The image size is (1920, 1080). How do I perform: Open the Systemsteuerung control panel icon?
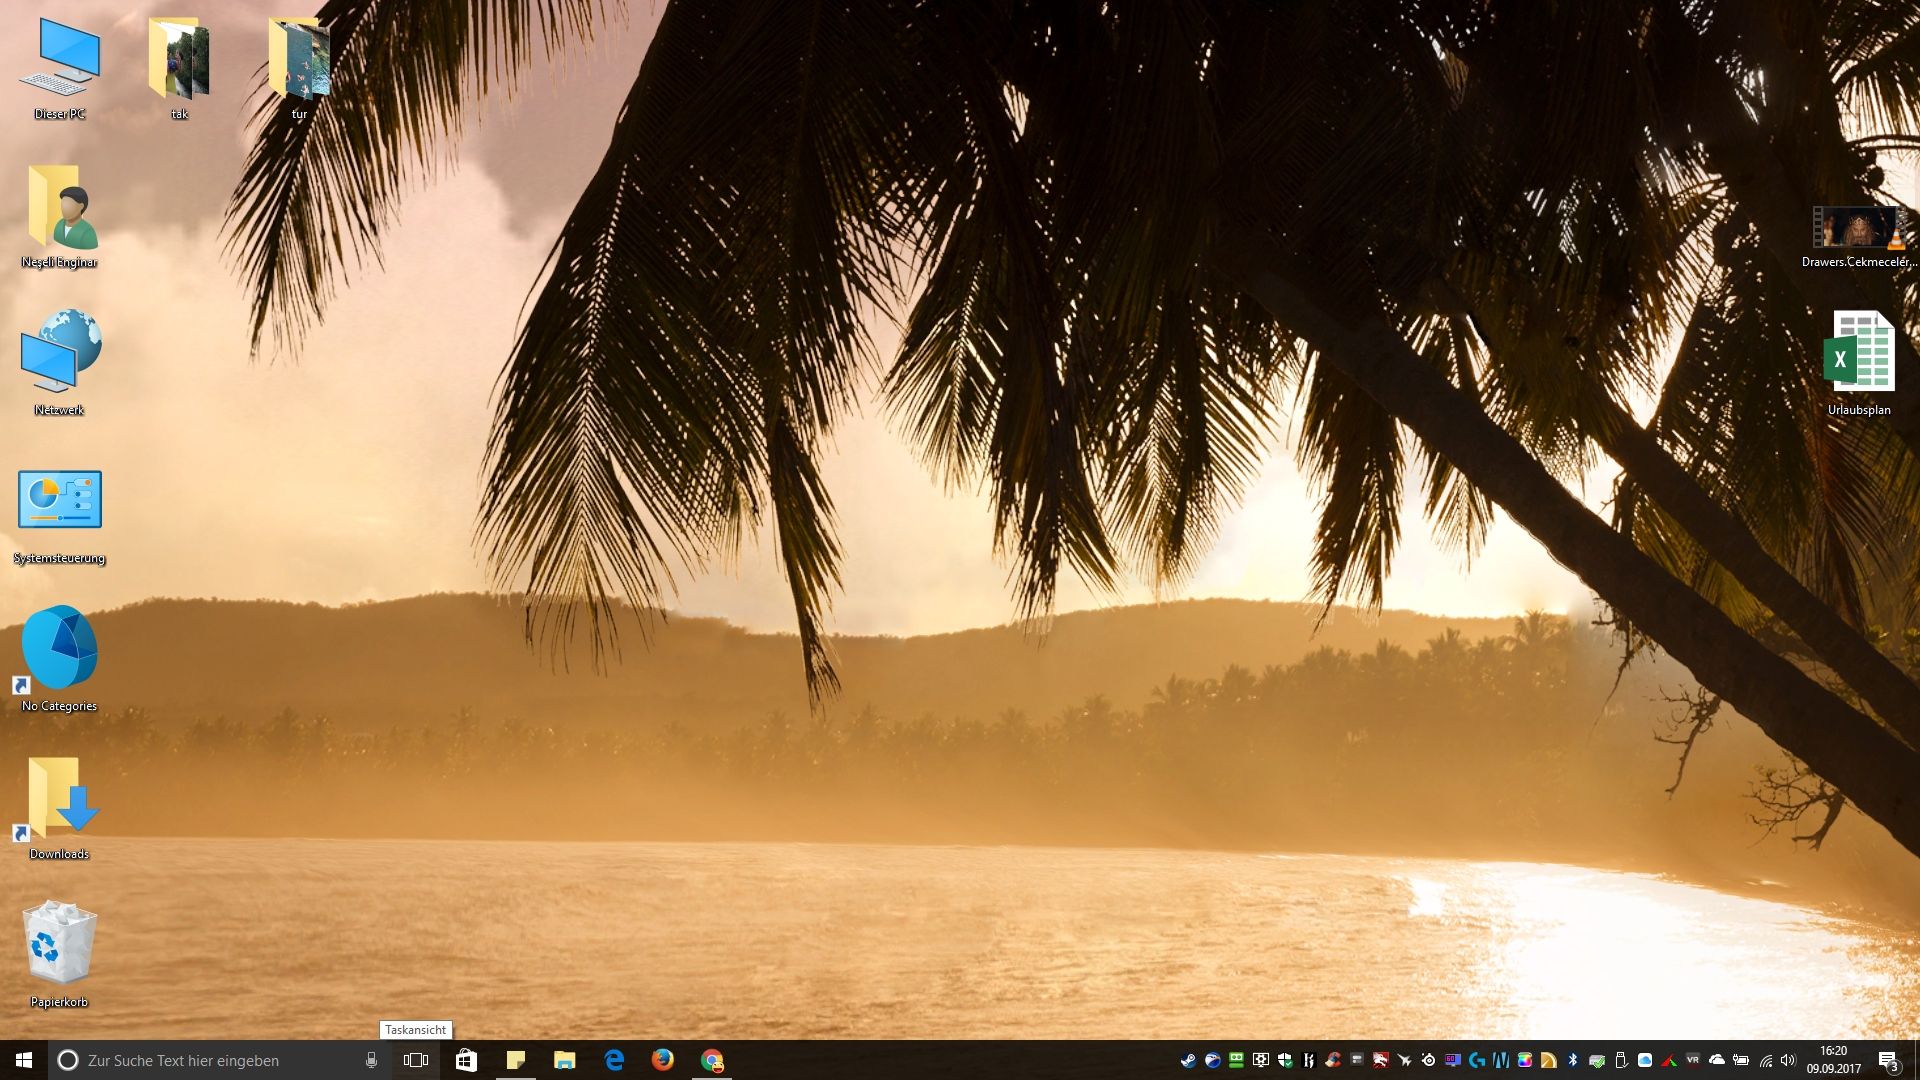click(59, 500)
